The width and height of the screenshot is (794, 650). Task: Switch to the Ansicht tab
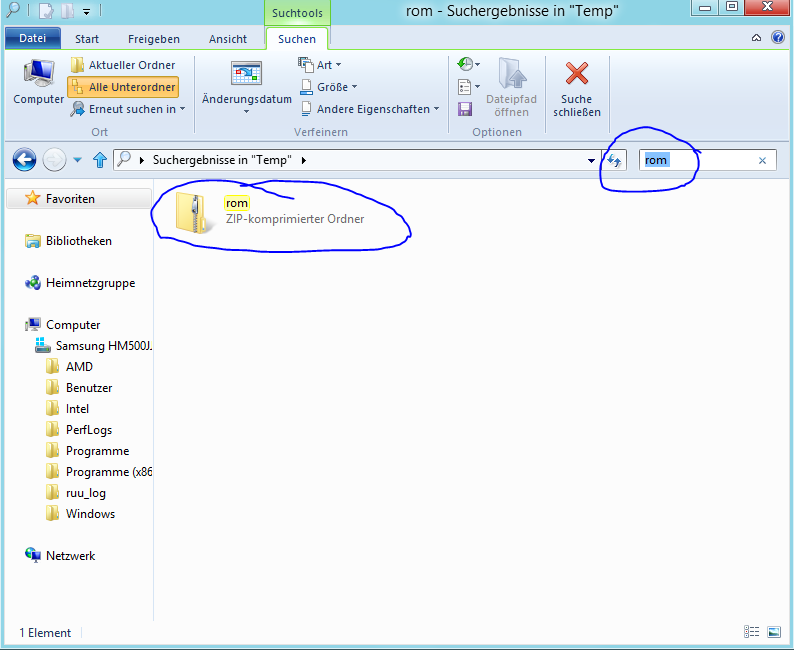(x=228, y=39)
